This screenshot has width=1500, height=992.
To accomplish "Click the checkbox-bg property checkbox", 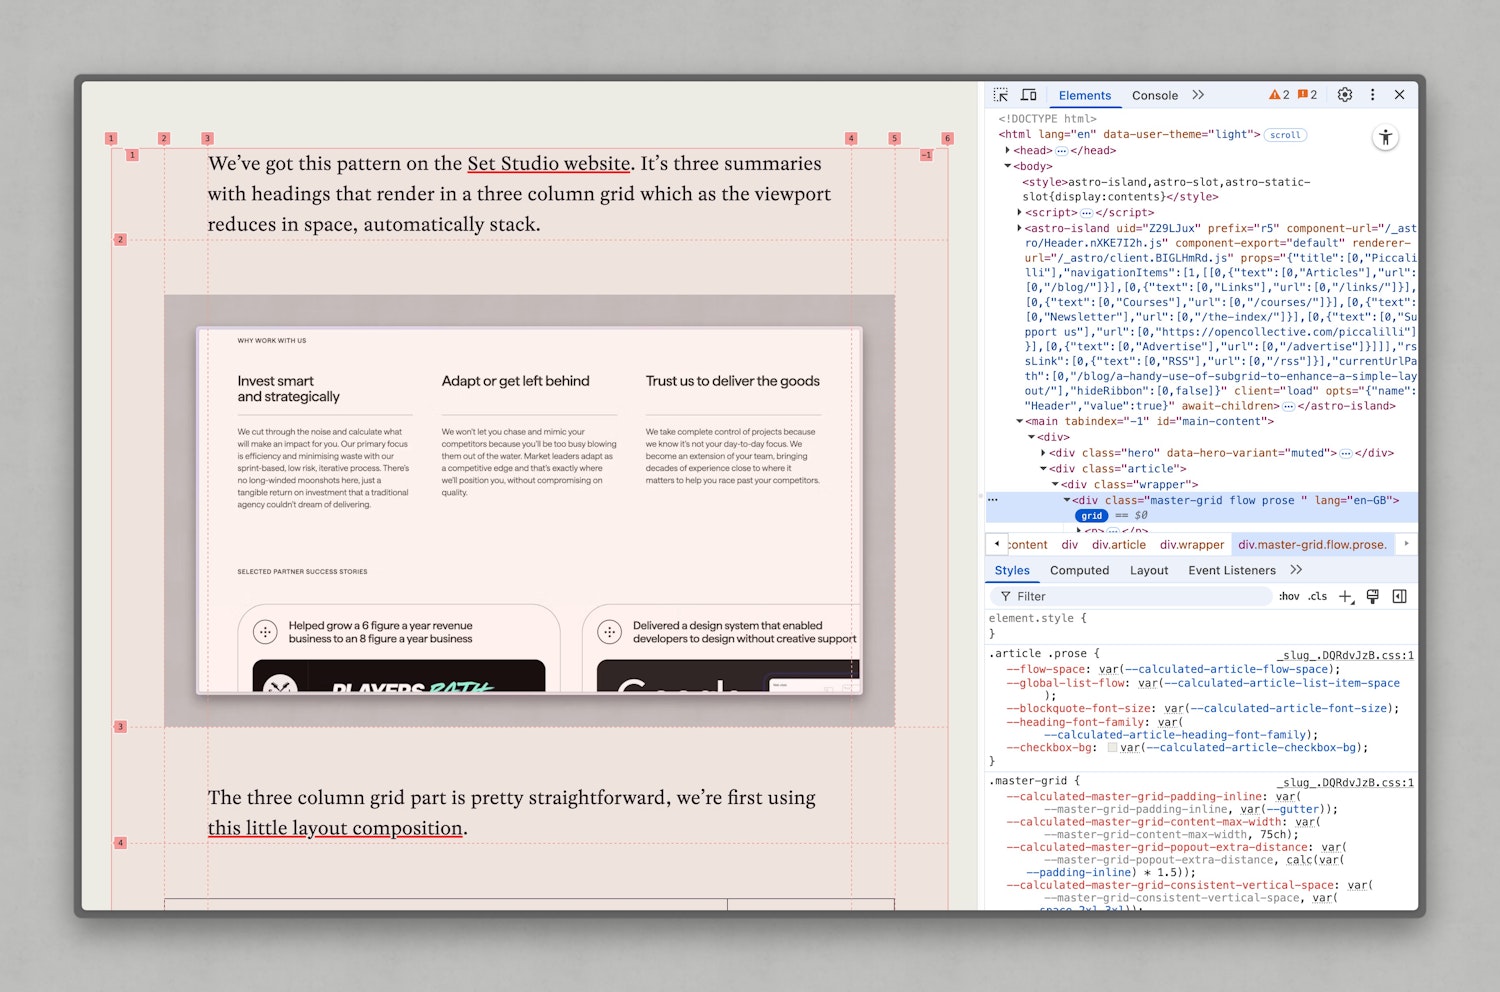I will (x=1112, y=747).
